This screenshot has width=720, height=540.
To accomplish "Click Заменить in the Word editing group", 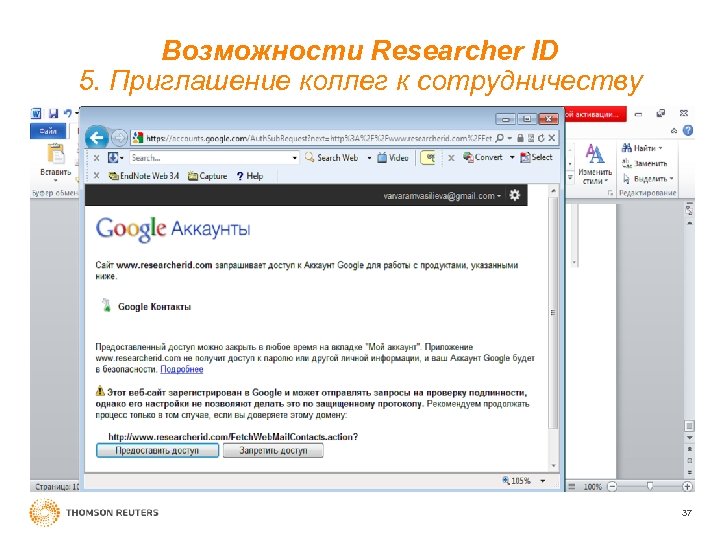I will pos(645,163).
